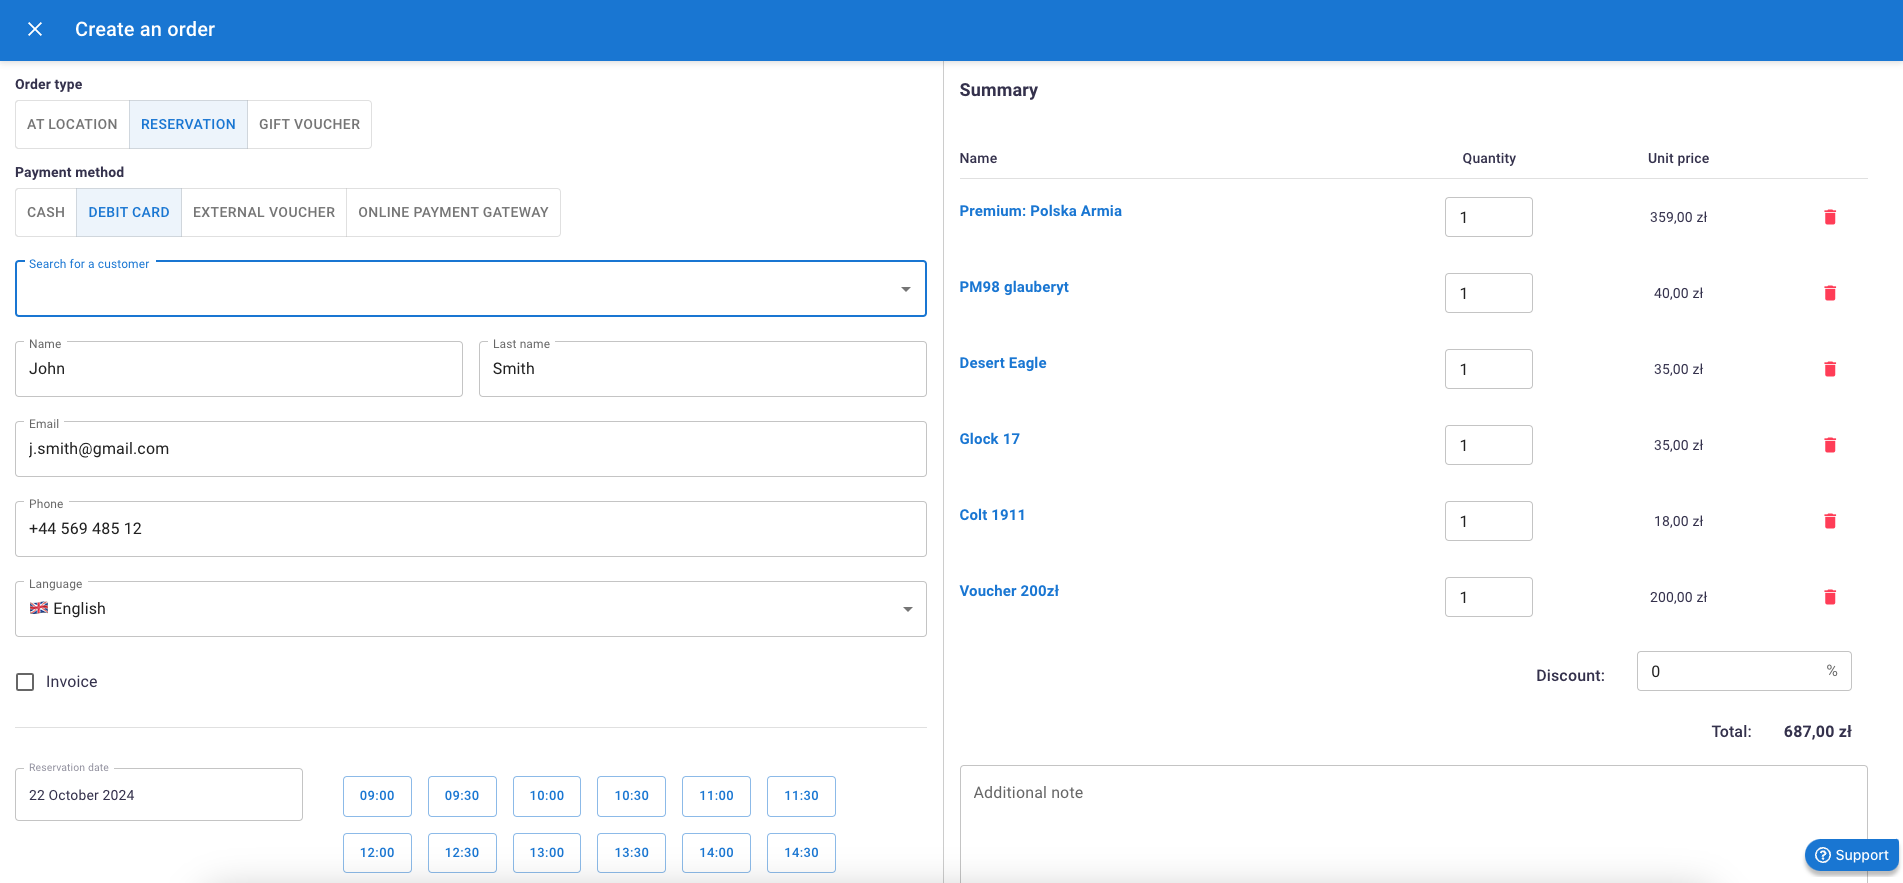The image size is (1903, 883).
Task: Close the Create an order dialog
Action: (x=35, y=29)
